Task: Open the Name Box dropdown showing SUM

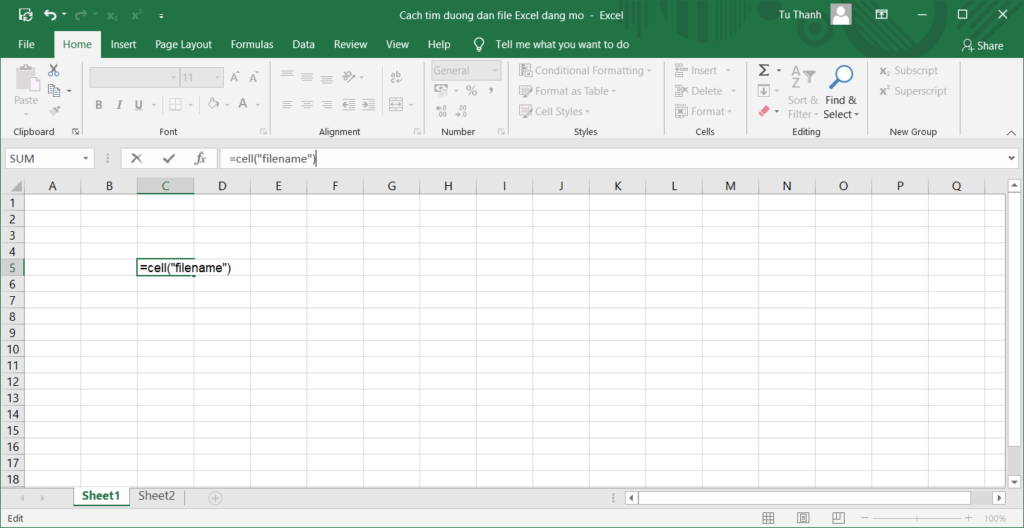Action: point(85,158)
